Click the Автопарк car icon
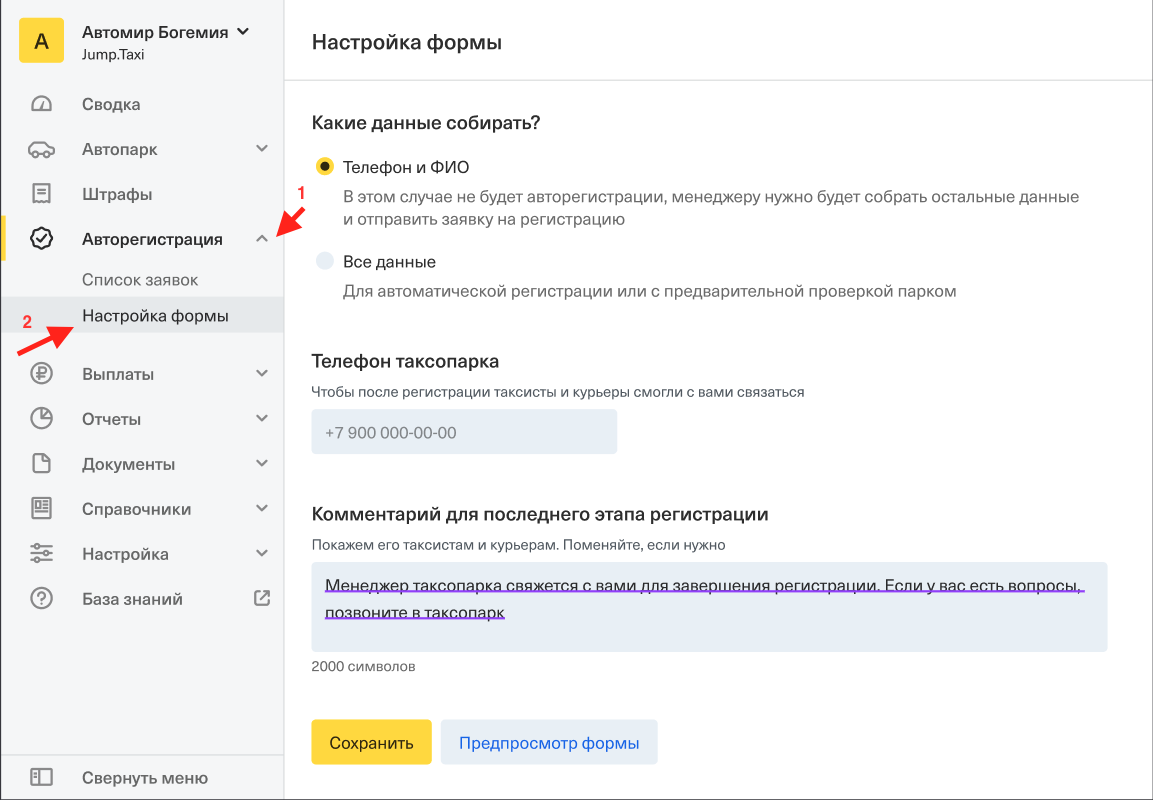The image size is (1153, 800). click(x=41, y=149)
